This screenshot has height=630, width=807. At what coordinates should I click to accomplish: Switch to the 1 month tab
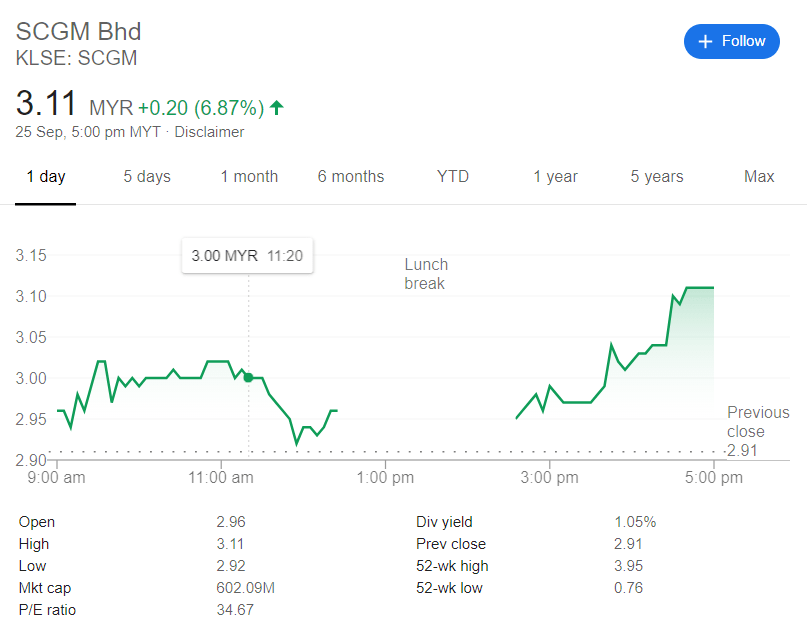249,177
